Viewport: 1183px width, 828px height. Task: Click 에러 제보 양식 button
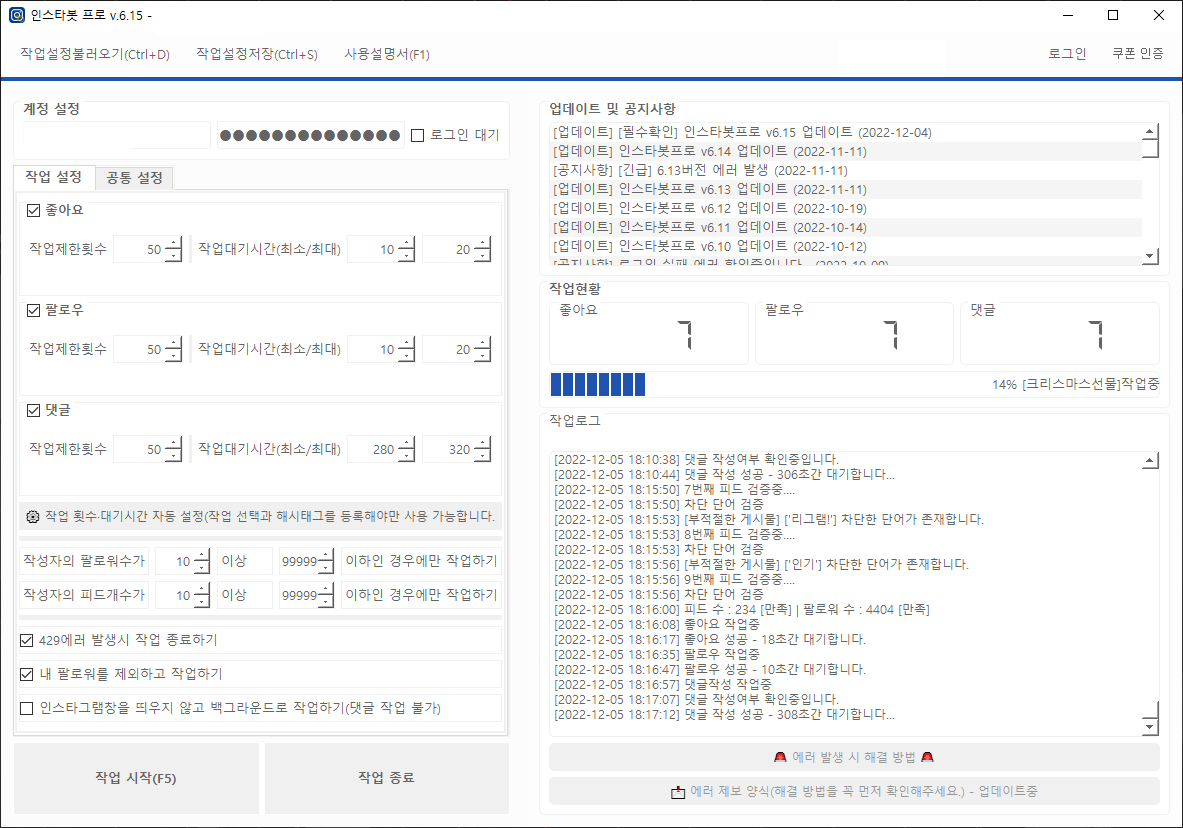pyautogui.click(x=854, y=792)
